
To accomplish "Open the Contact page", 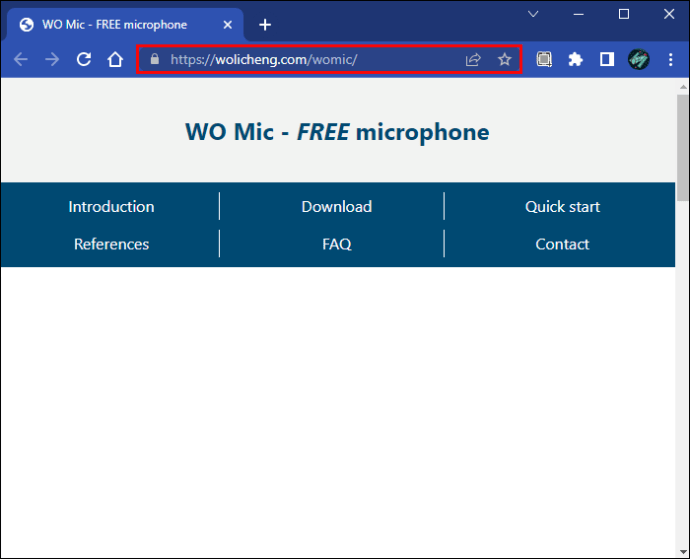I will (x=562, y=244).
